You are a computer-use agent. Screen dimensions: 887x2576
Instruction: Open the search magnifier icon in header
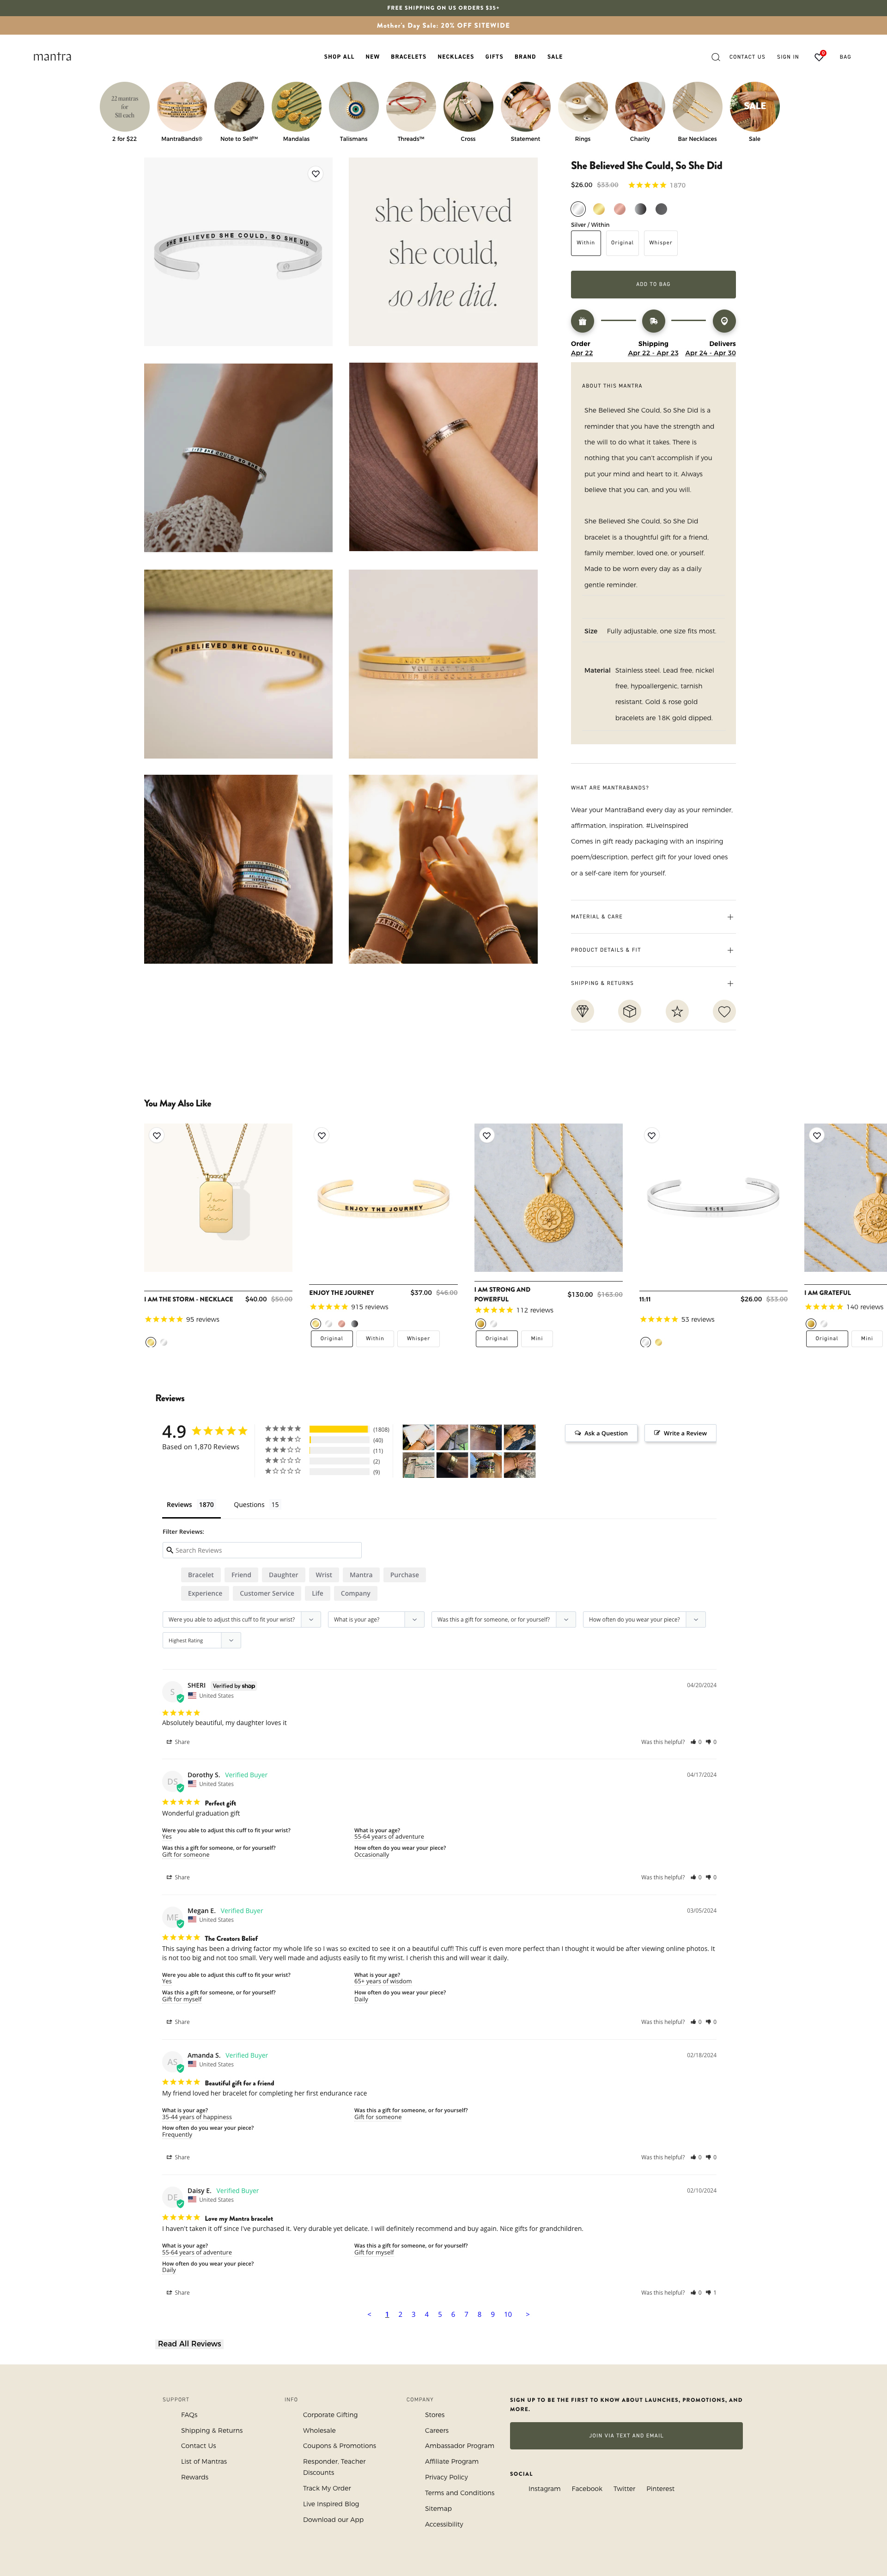coord(715,57)
